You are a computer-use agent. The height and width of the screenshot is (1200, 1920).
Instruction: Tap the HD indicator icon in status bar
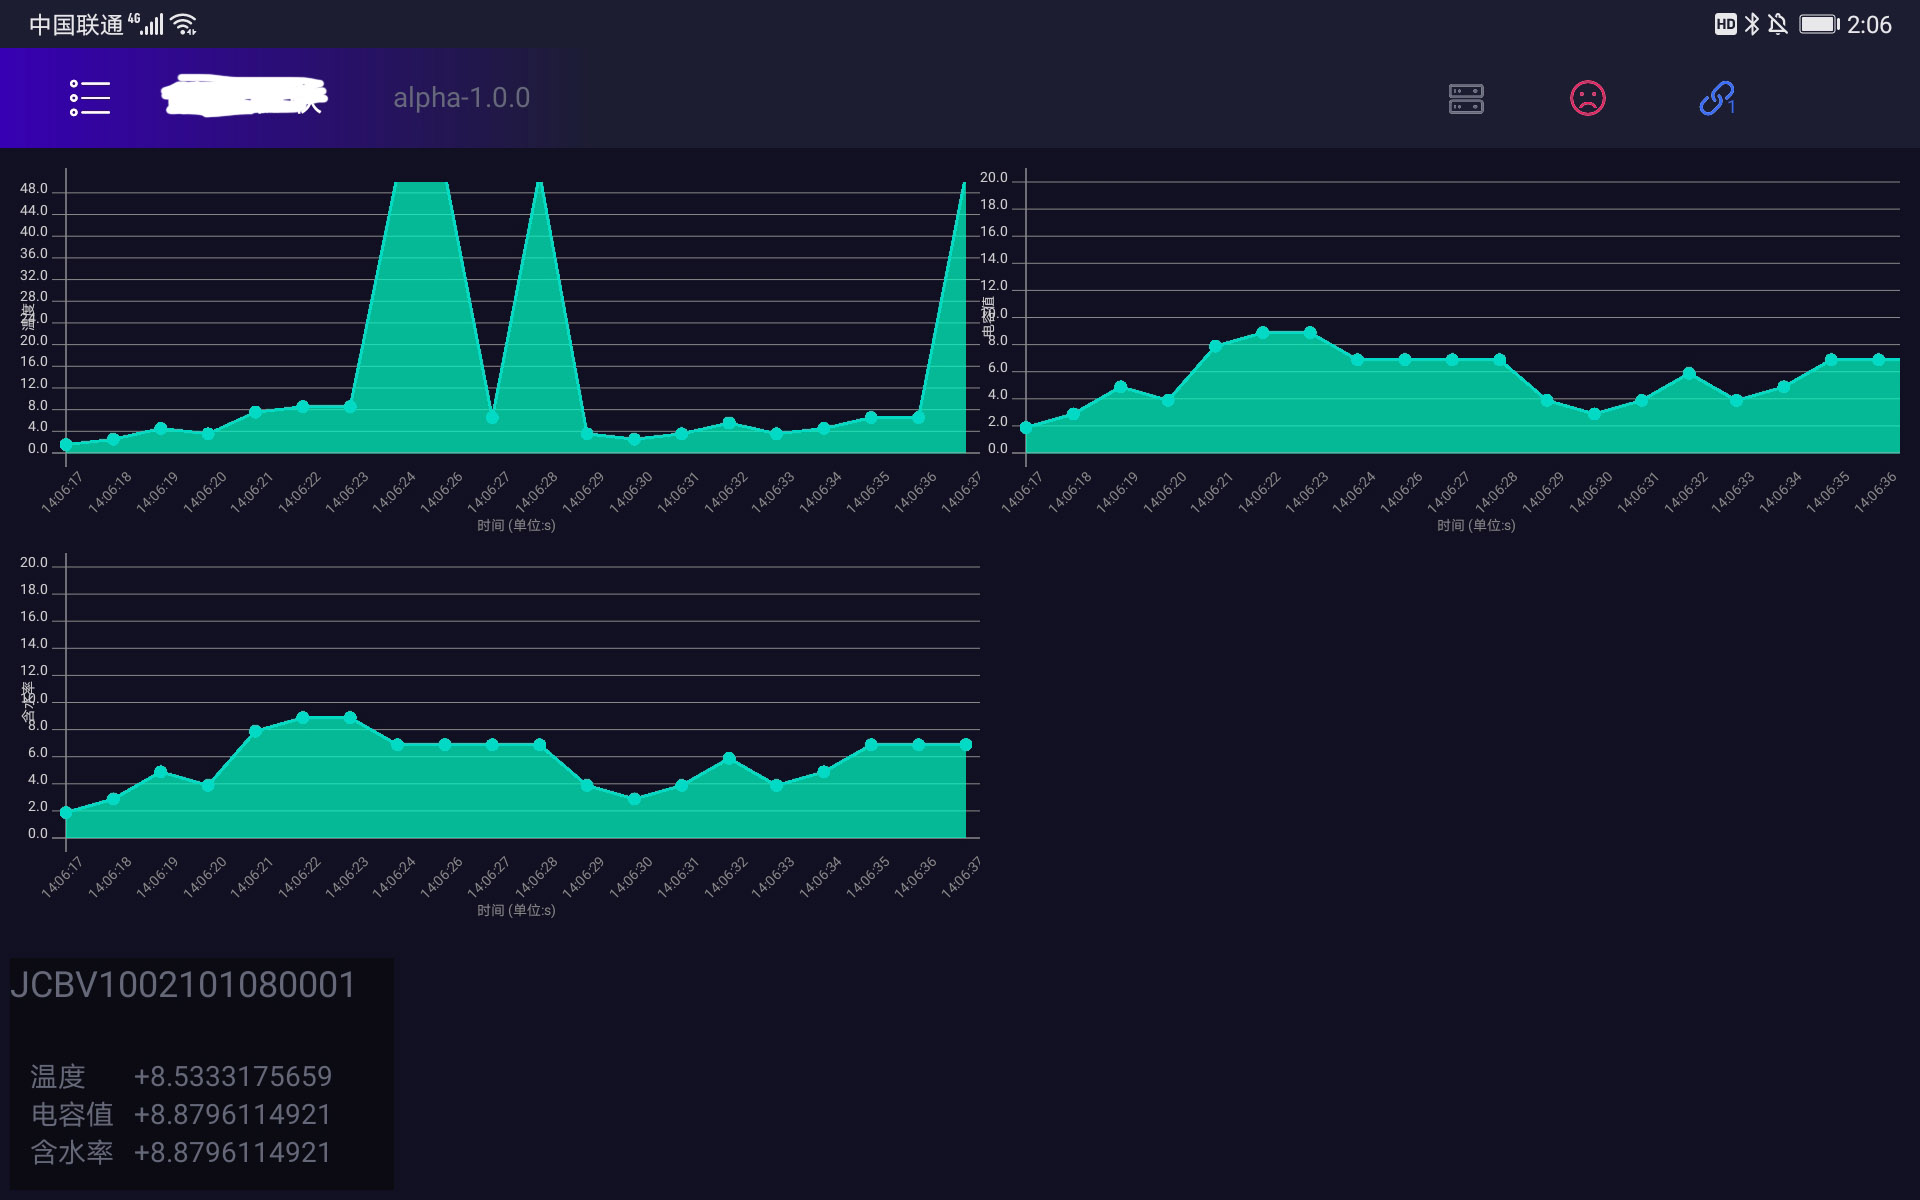[x=1725, y=24]
